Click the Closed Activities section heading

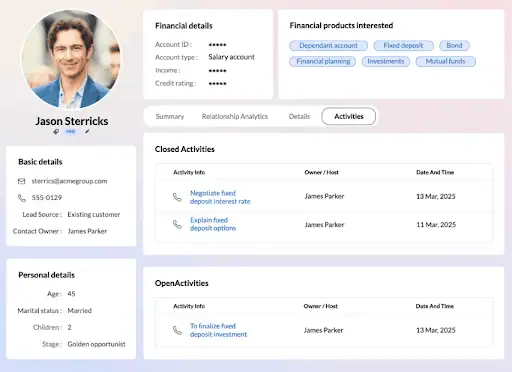pos(185,149)
